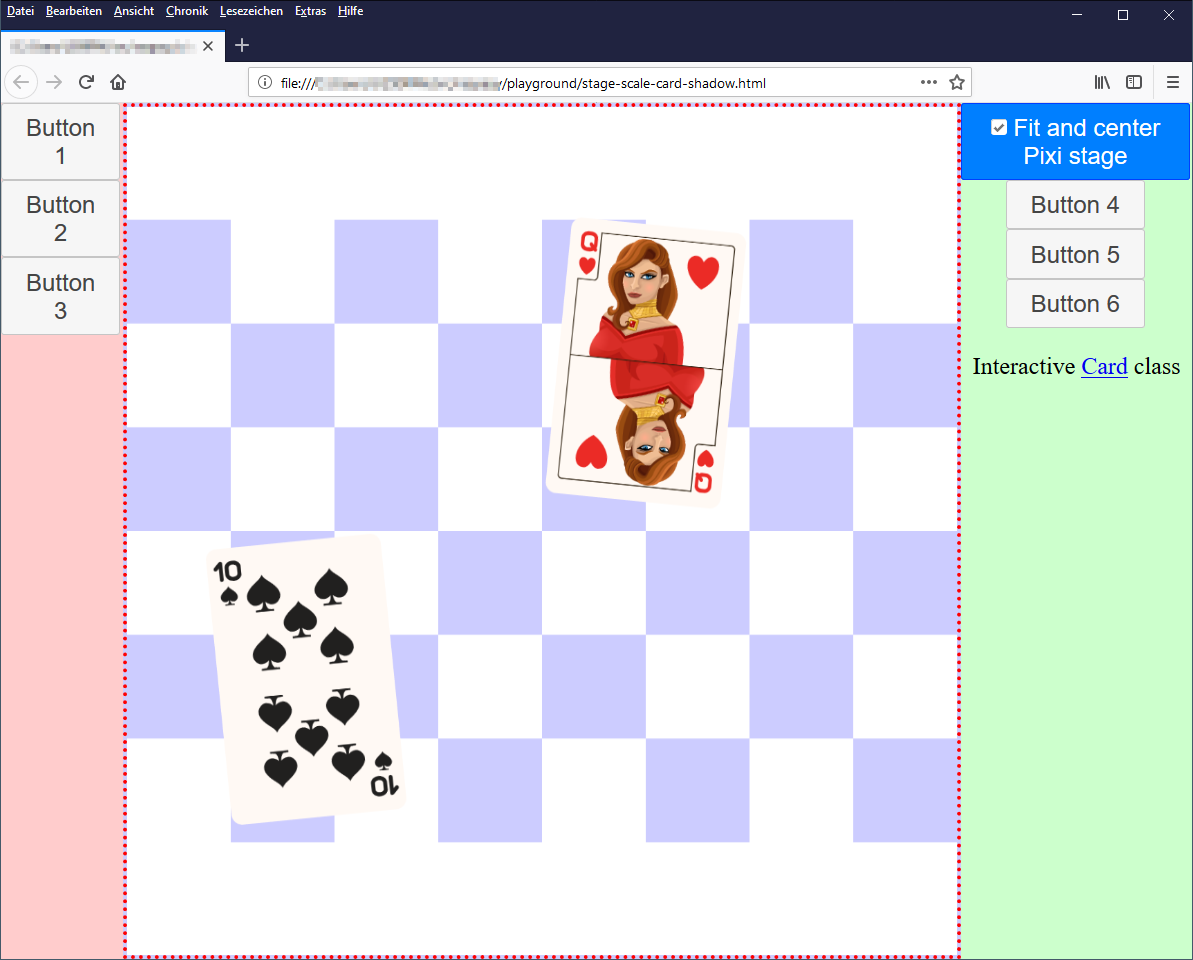Screen dimensions: 1193x960
Task: Close the current browser tab
Action: (208, 46)
